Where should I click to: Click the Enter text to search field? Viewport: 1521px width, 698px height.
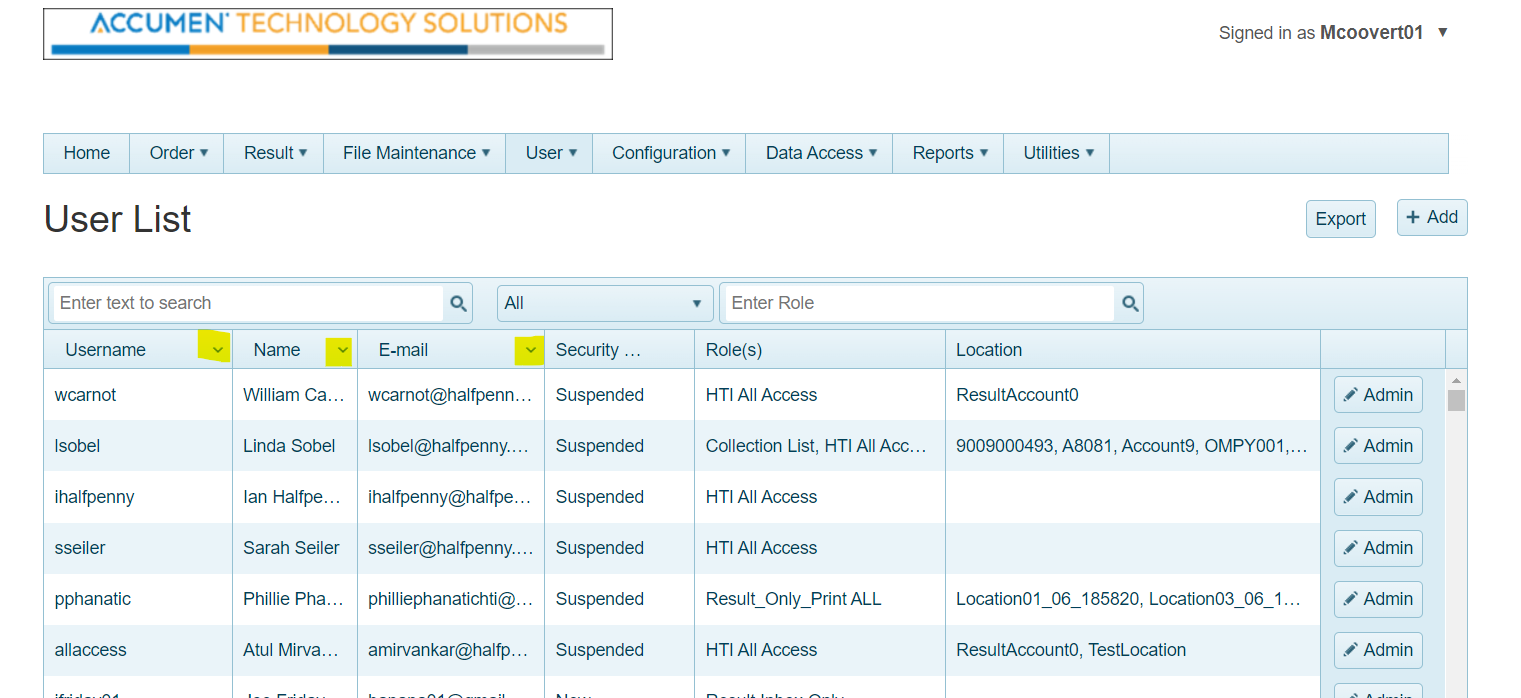tap(247, 303)
